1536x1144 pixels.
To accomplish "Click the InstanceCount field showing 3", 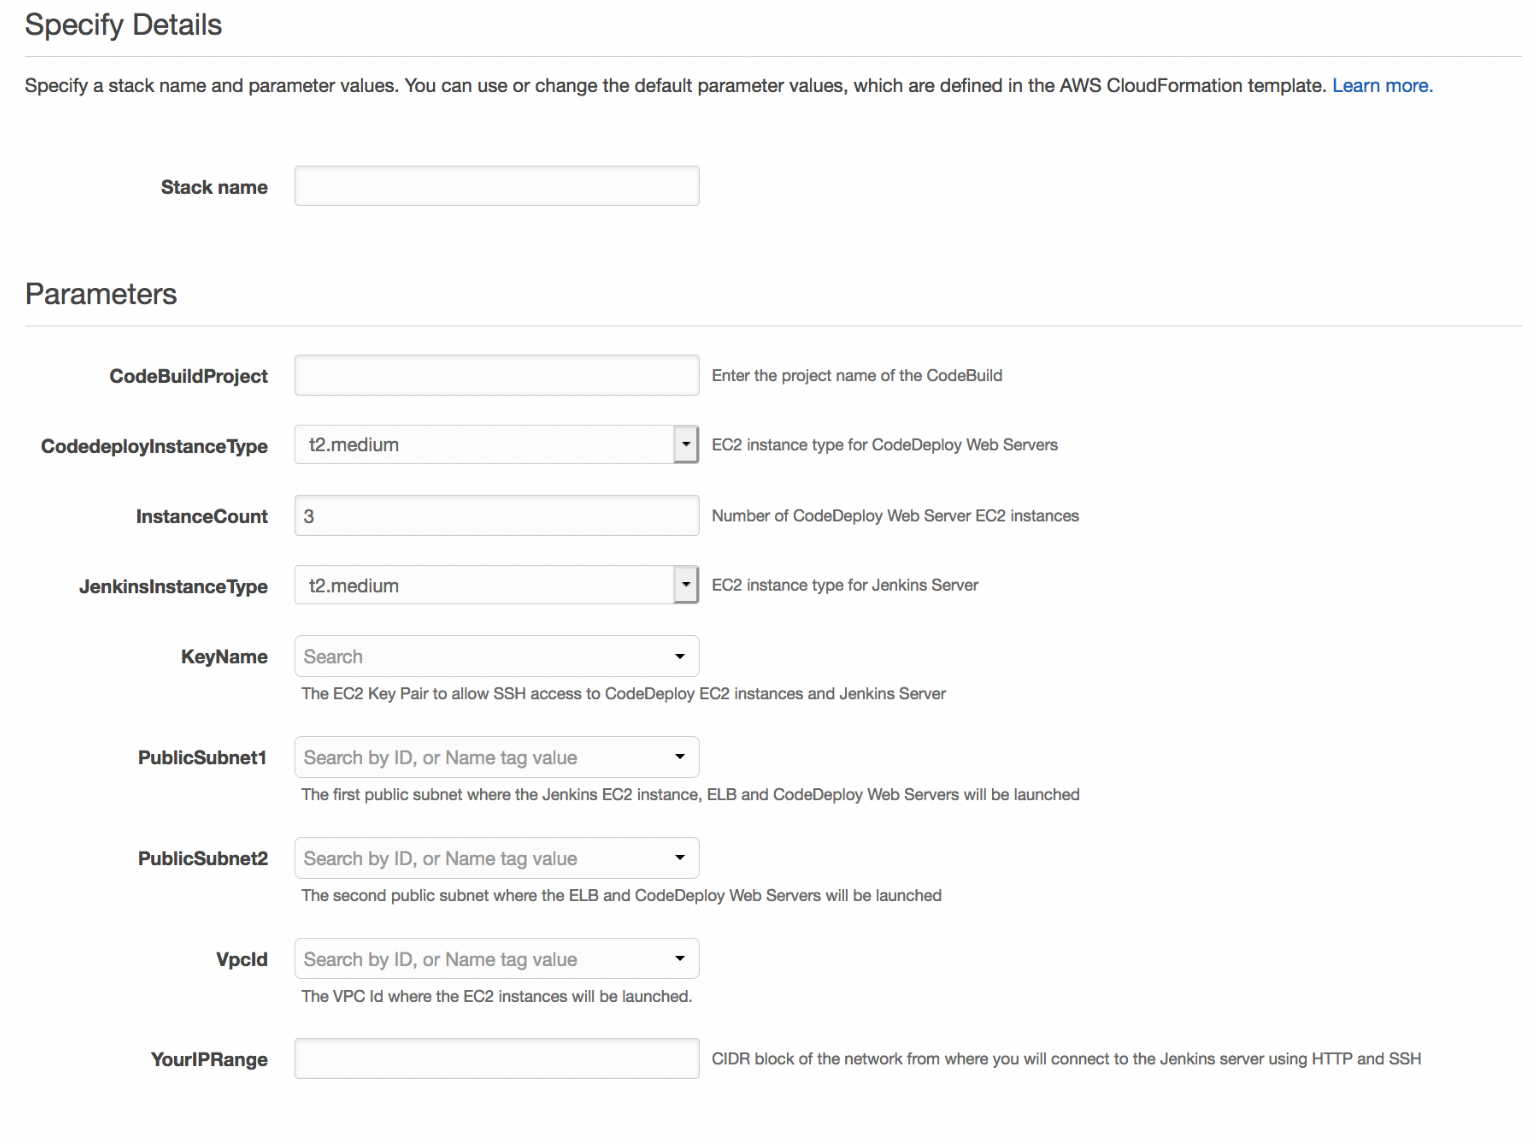I will pos(496,516).
